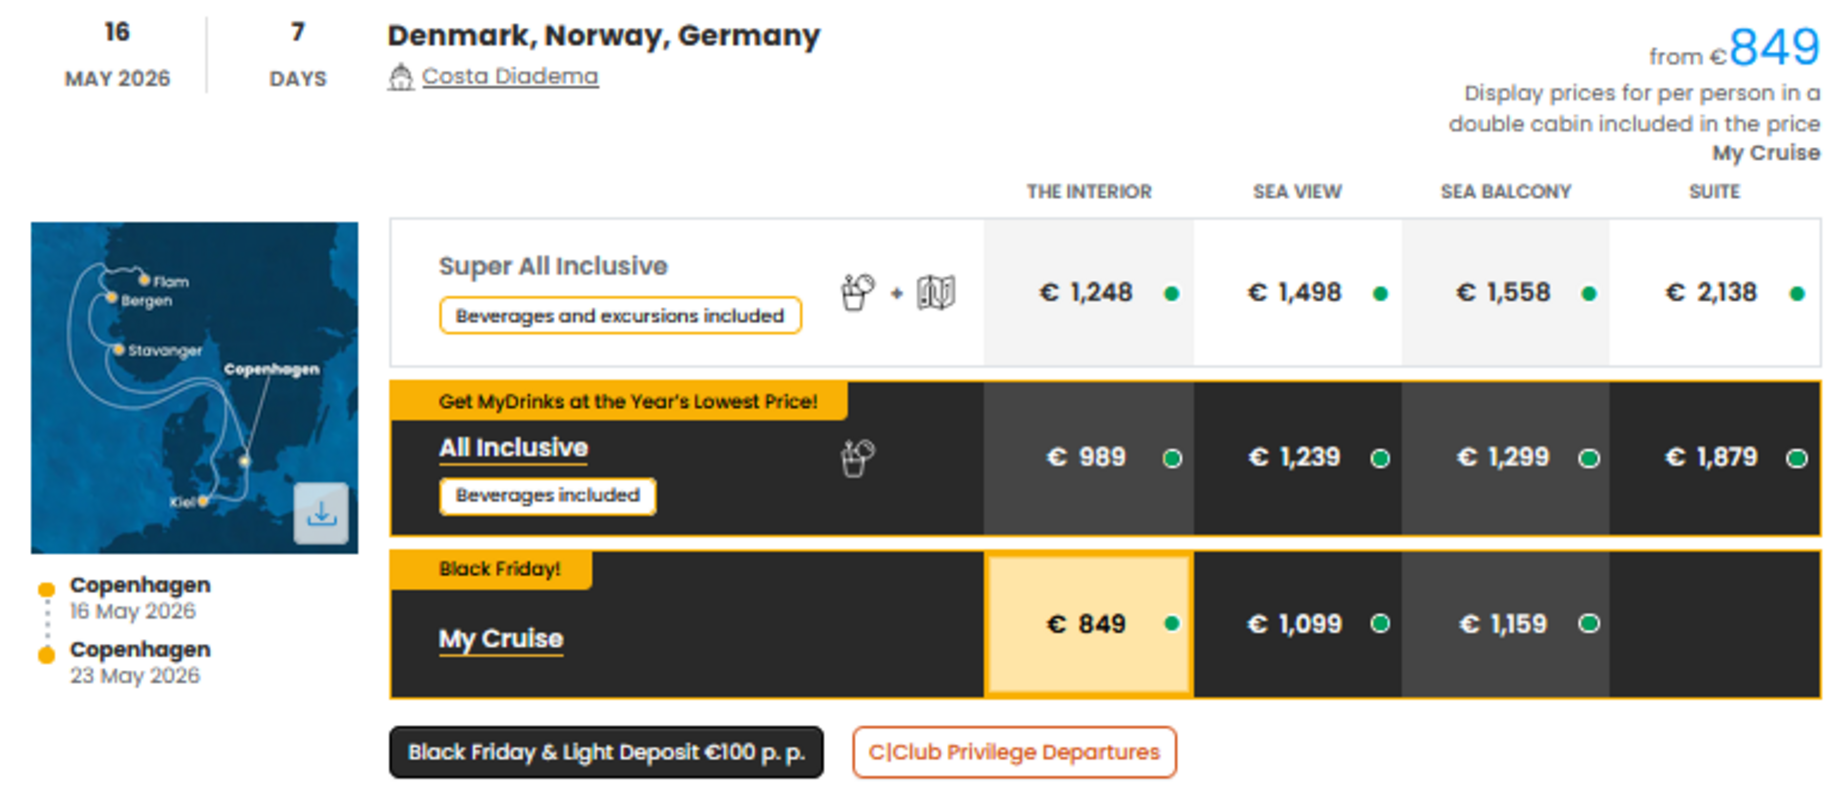This screenshot has height=800, width=1846.
Task: Click the Bergen marker on the route map
Action: (x=113, y=300)
